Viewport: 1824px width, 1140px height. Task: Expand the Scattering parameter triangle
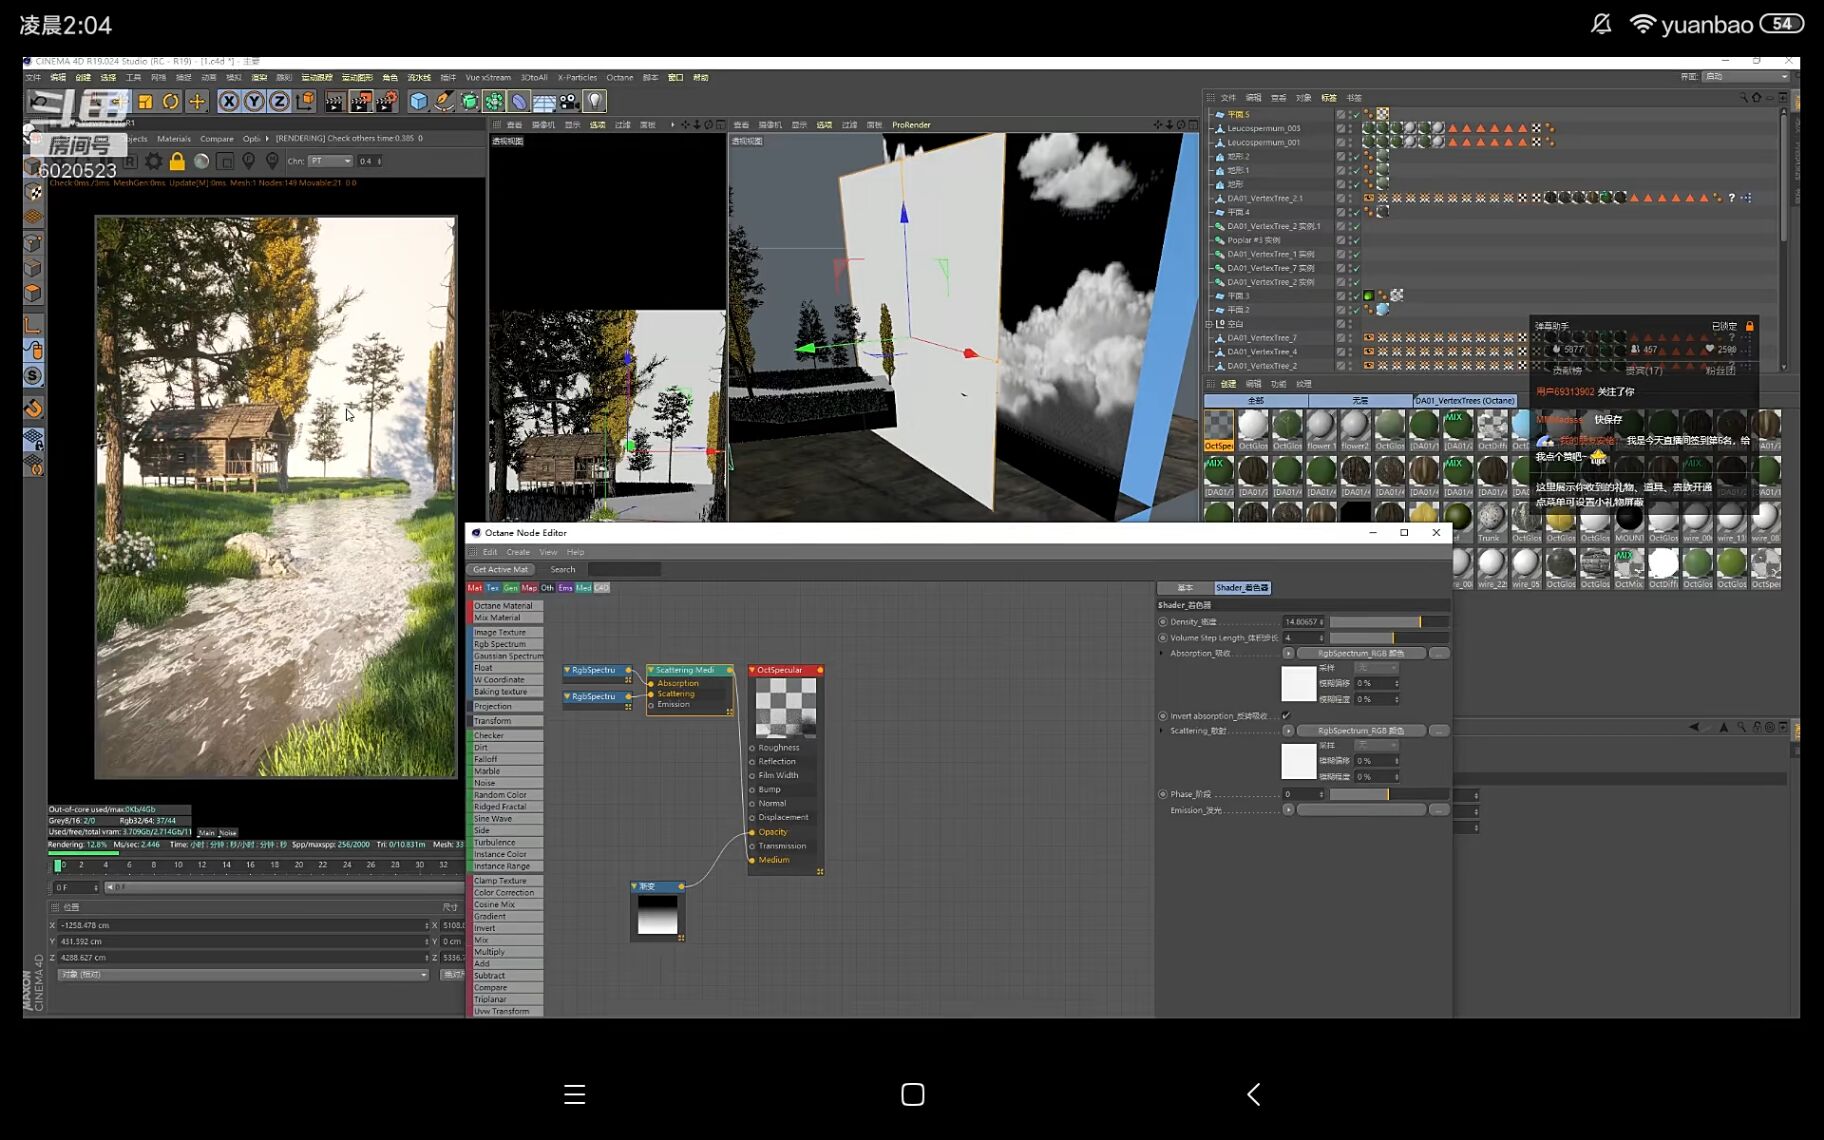[x=1162, y=731]
